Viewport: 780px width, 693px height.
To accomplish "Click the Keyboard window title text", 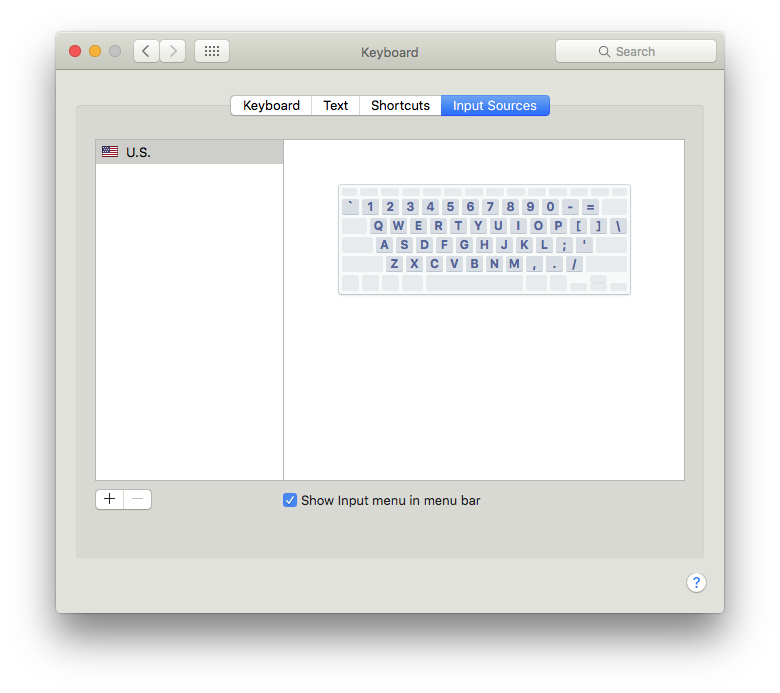I will 390,52.
